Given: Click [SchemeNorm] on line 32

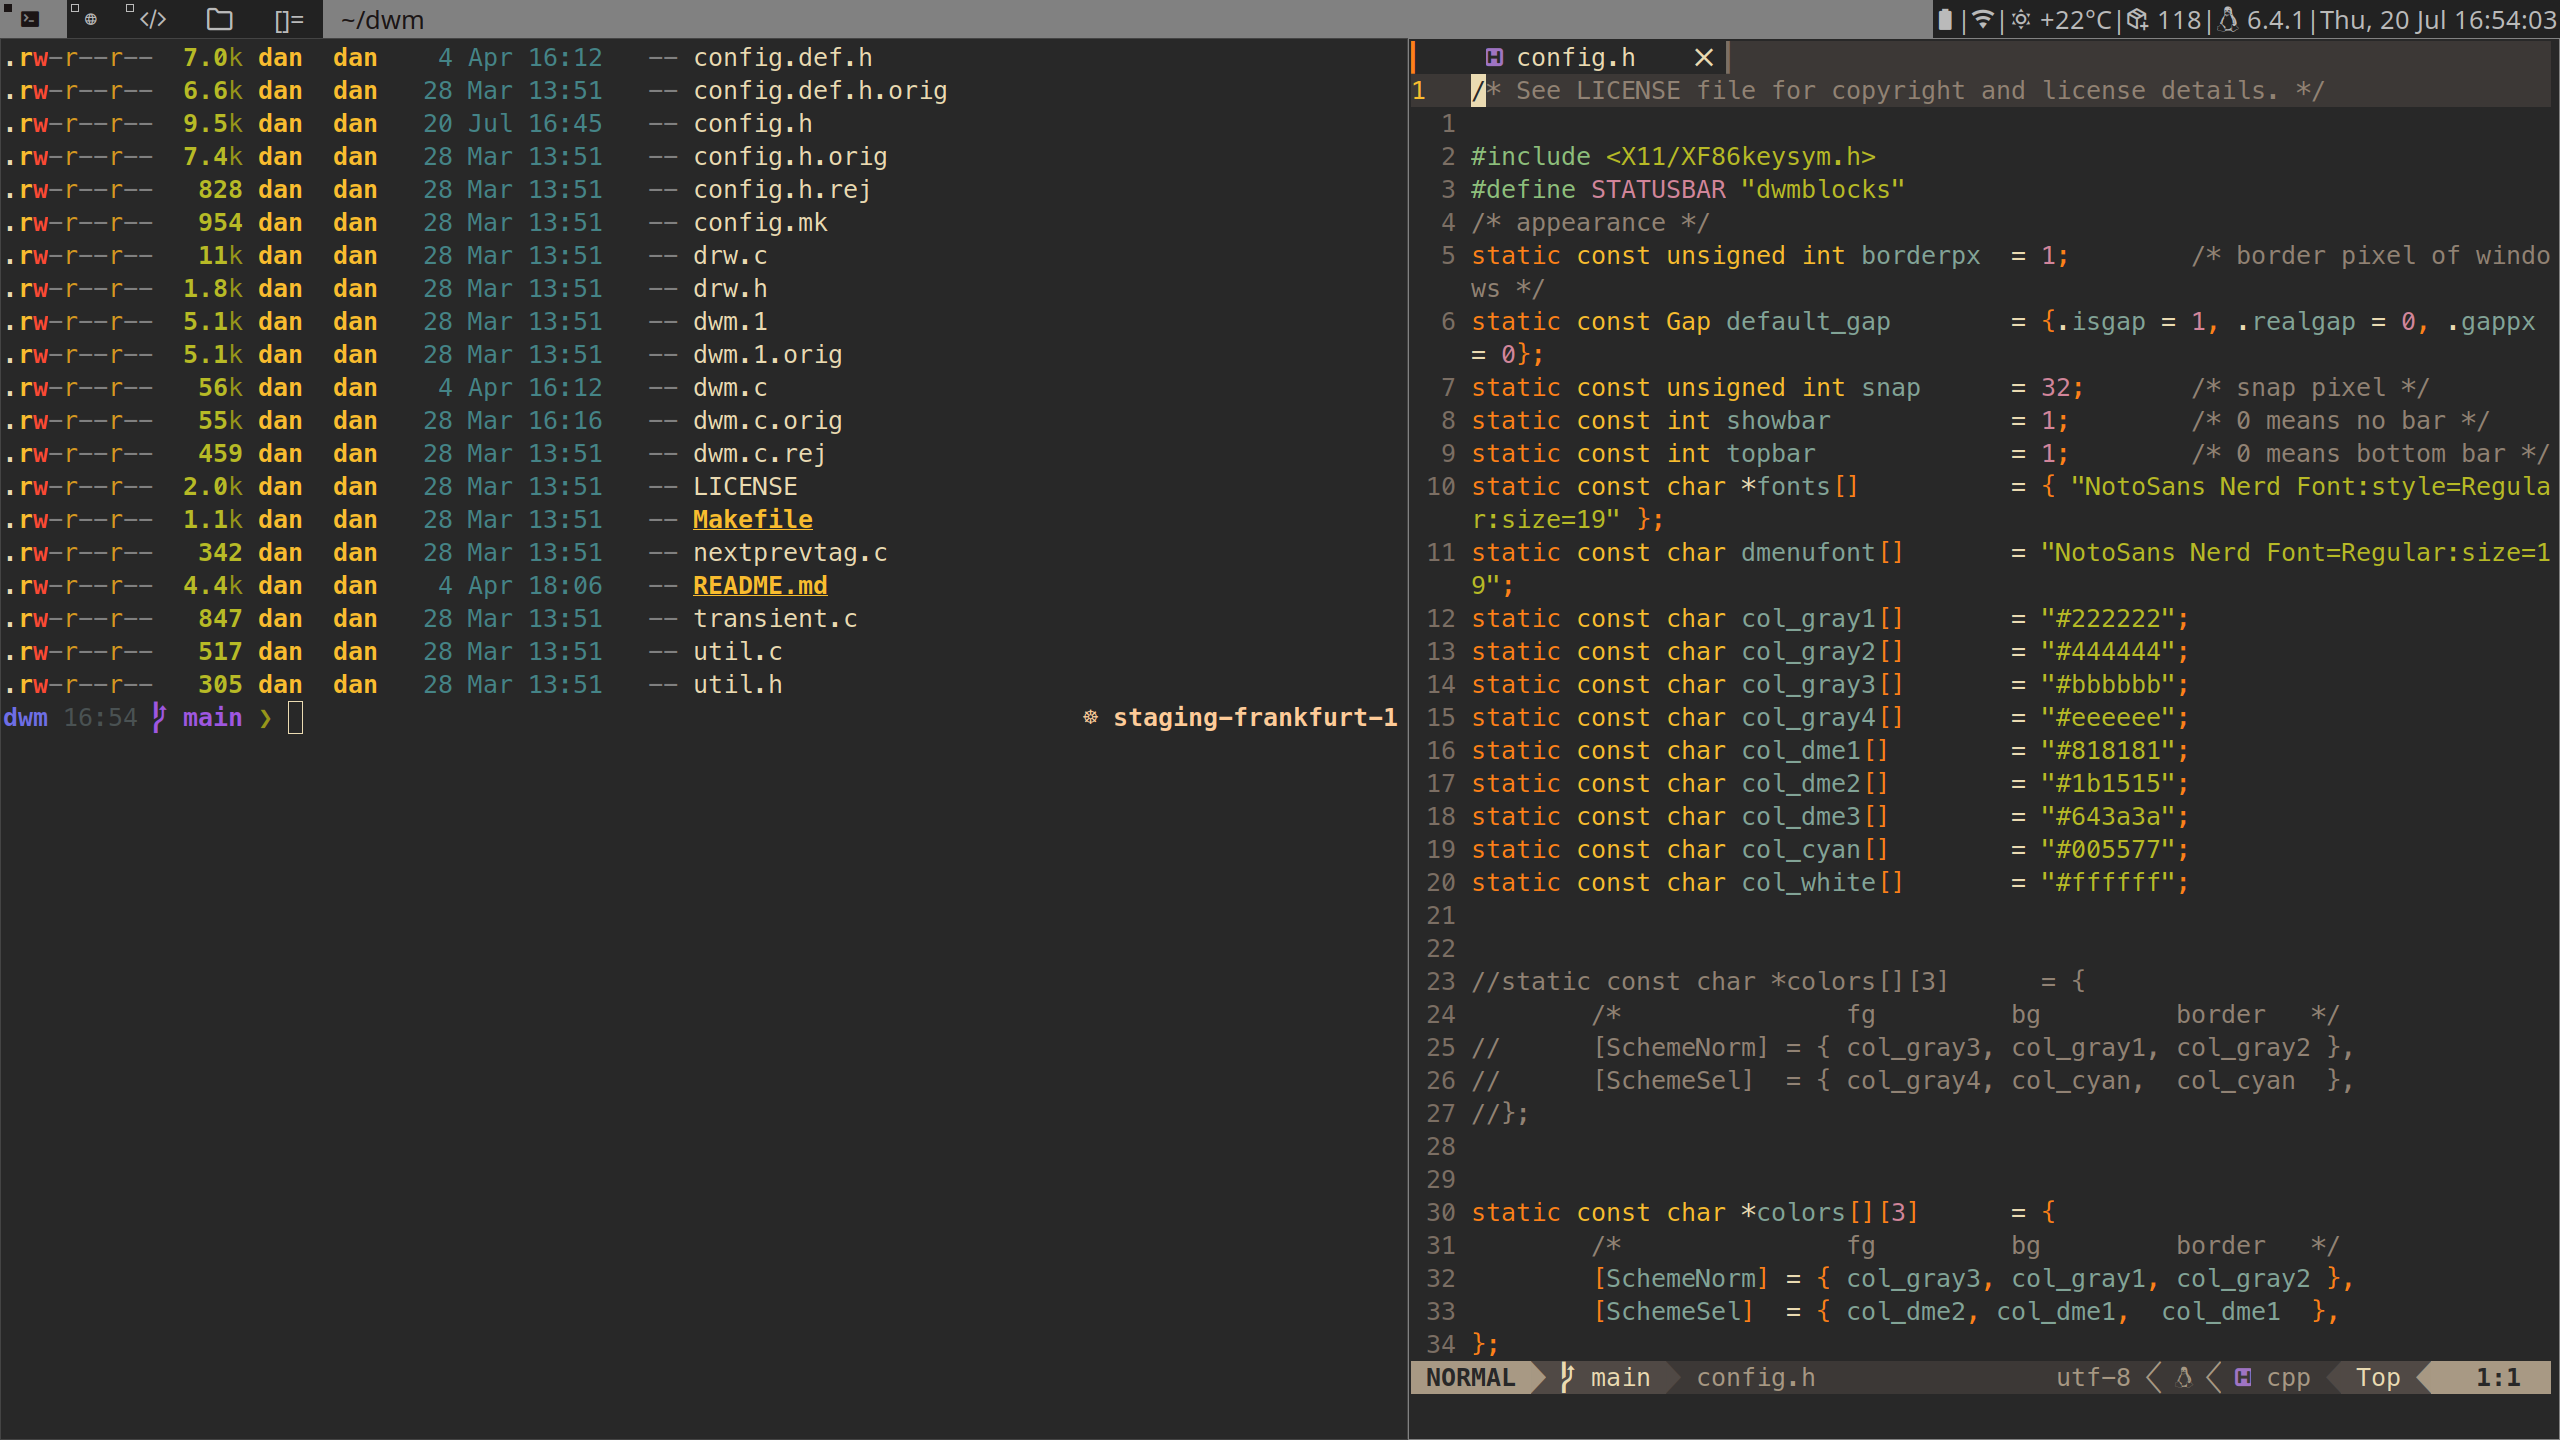Looking at the screenshot, I should click(x=1681, y=1278).
